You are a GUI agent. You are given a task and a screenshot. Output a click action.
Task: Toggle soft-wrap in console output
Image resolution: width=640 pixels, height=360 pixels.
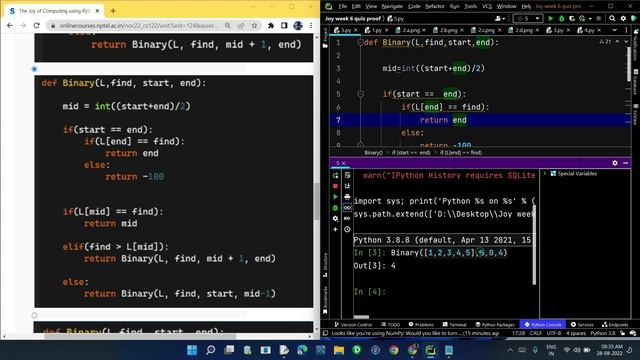[347, 176]
